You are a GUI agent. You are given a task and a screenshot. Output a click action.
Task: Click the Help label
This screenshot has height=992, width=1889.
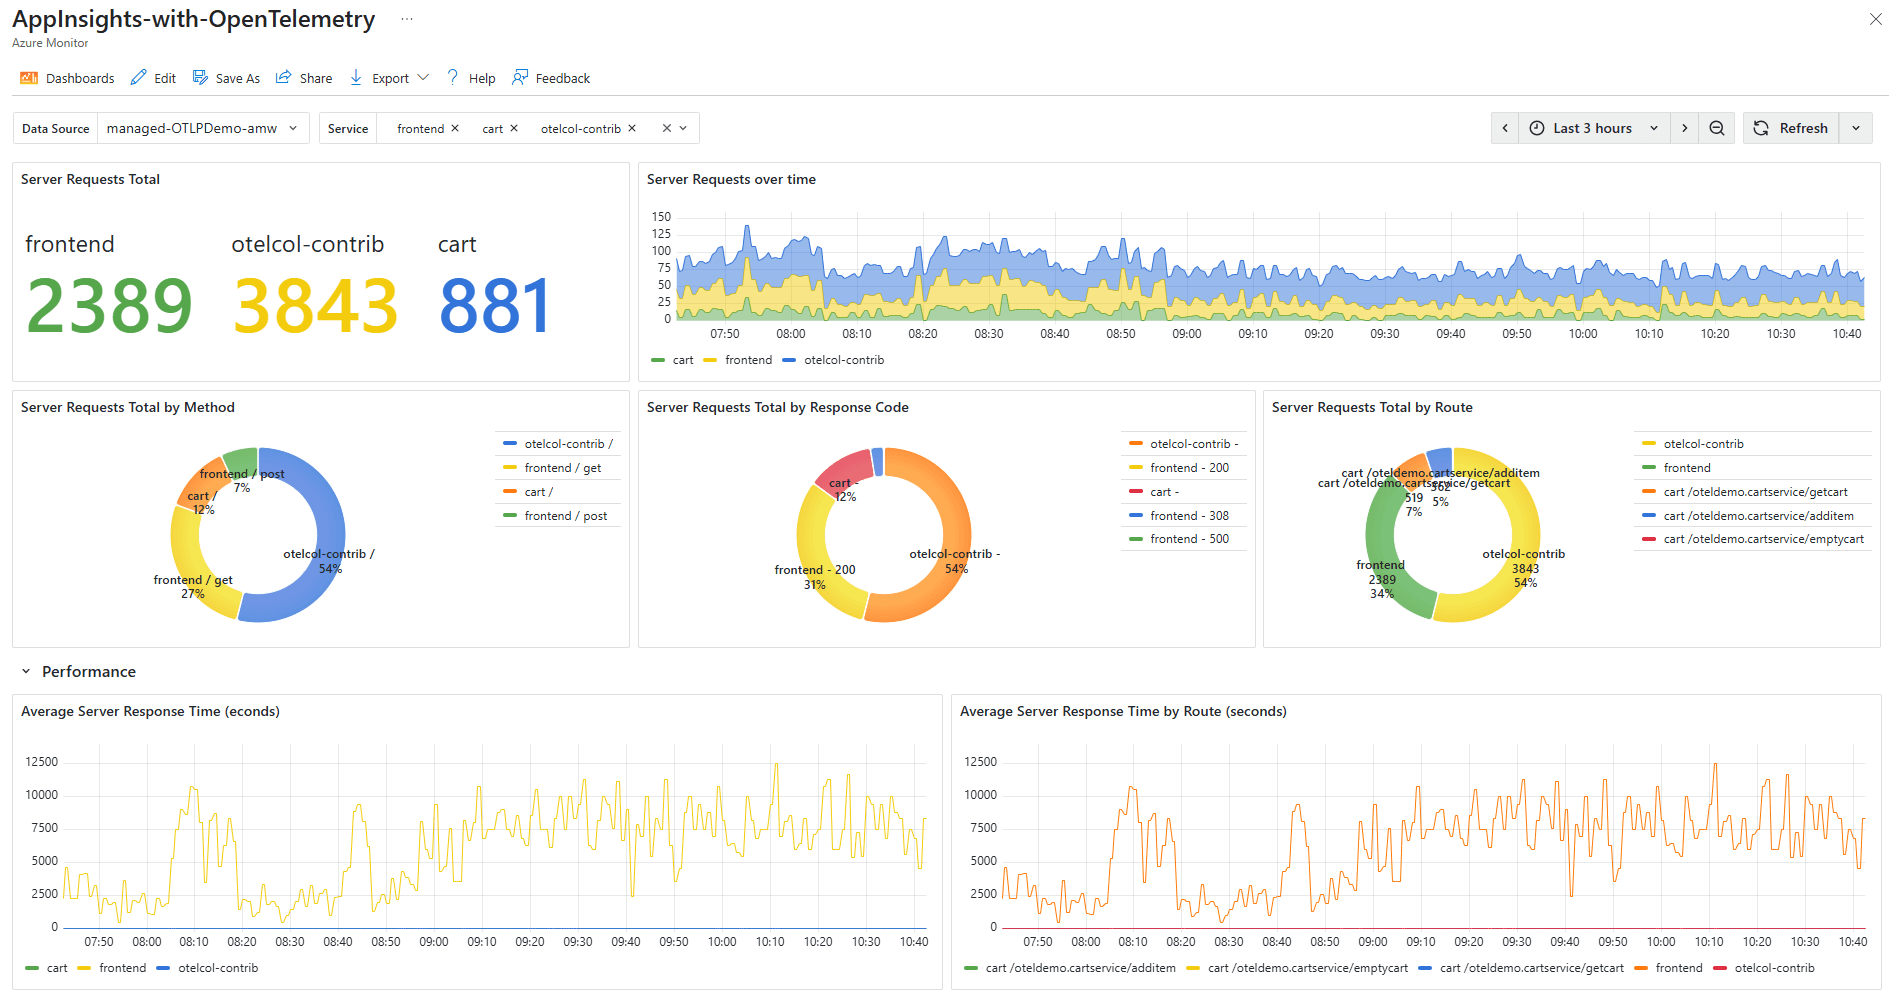click(x=482, y=78)
